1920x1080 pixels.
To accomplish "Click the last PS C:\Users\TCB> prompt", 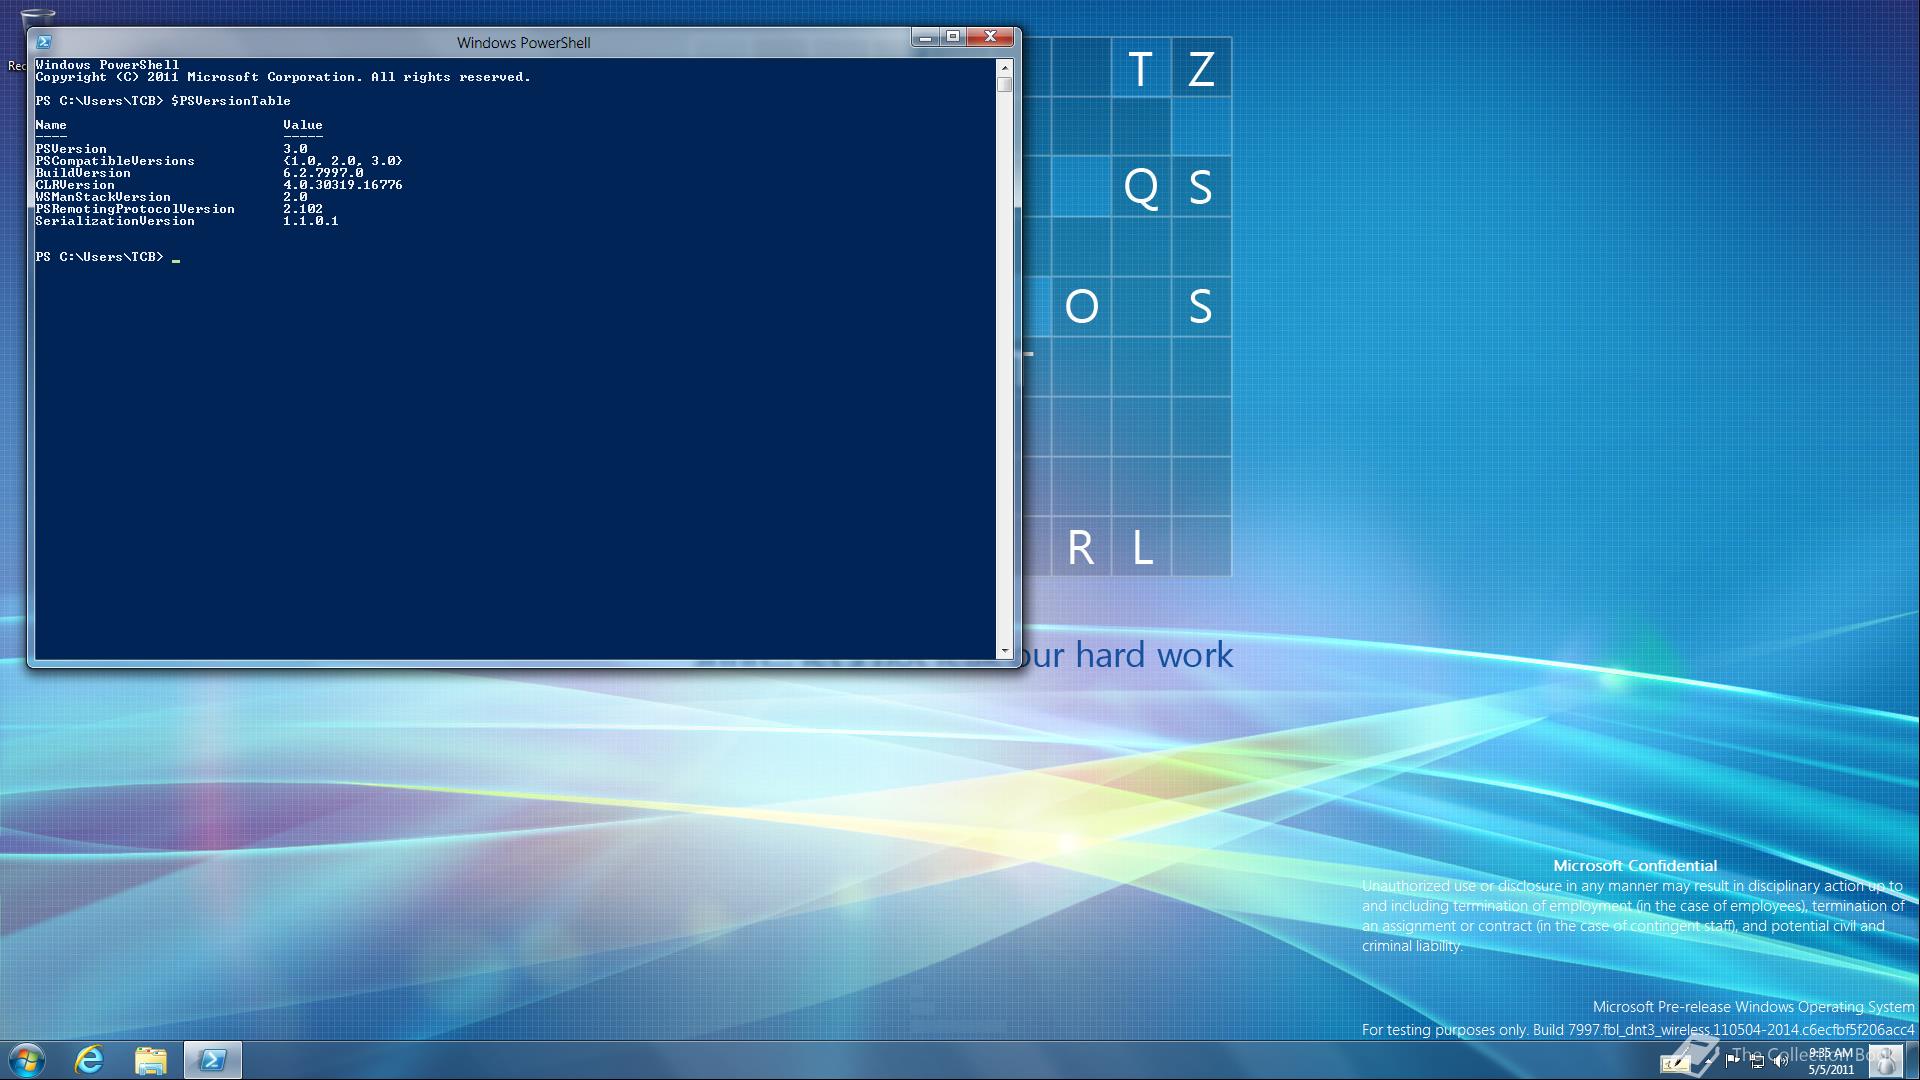I will point(99,257).
